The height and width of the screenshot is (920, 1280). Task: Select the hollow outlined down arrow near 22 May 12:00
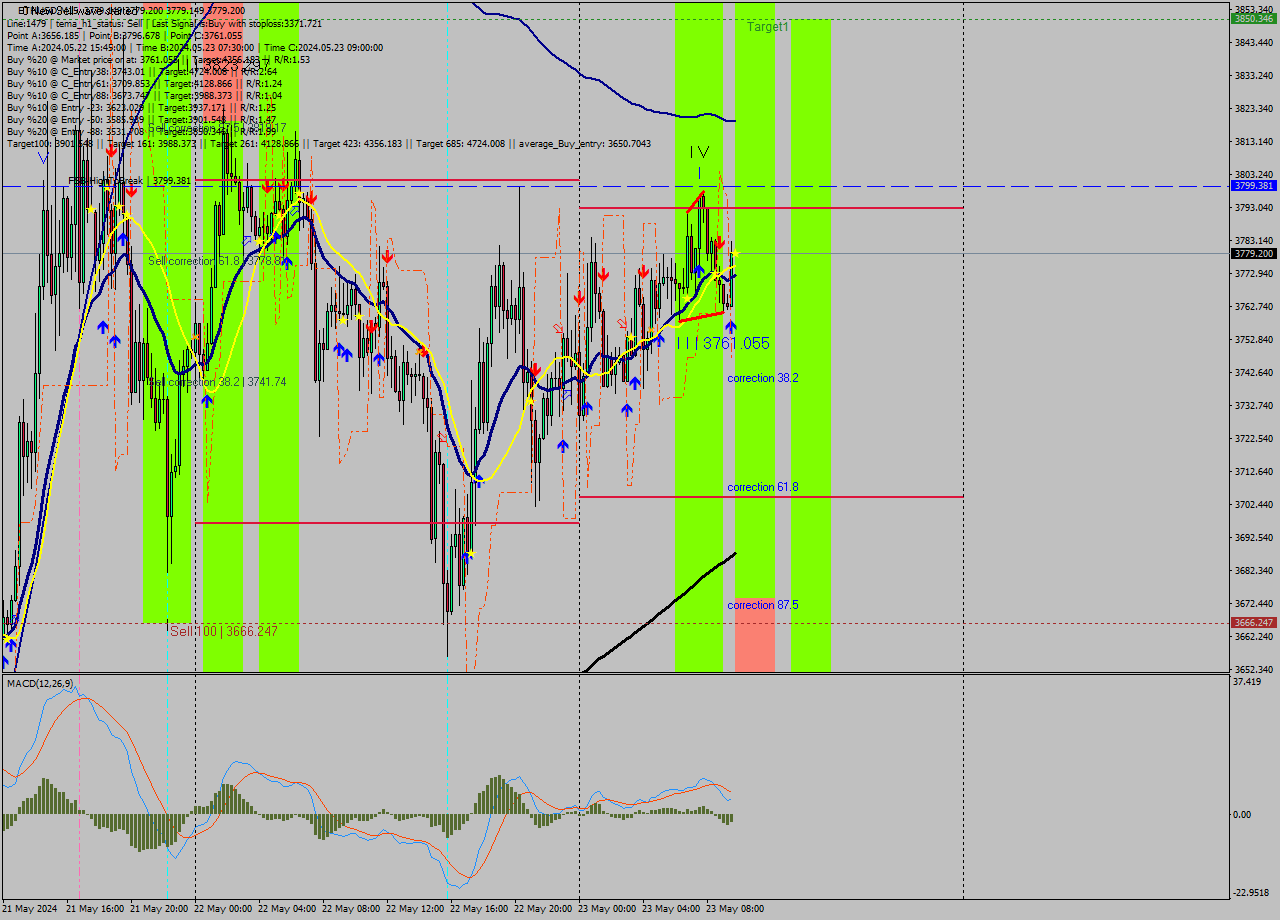pos(442,437)
